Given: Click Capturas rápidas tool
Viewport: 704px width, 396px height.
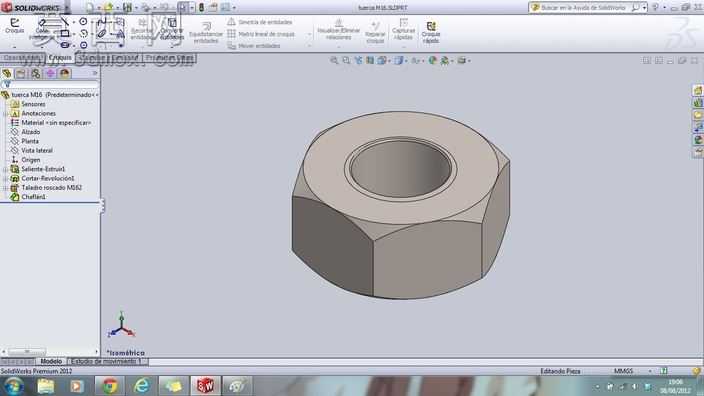Looking at the screenshot, I should click(x=403, y=29).
